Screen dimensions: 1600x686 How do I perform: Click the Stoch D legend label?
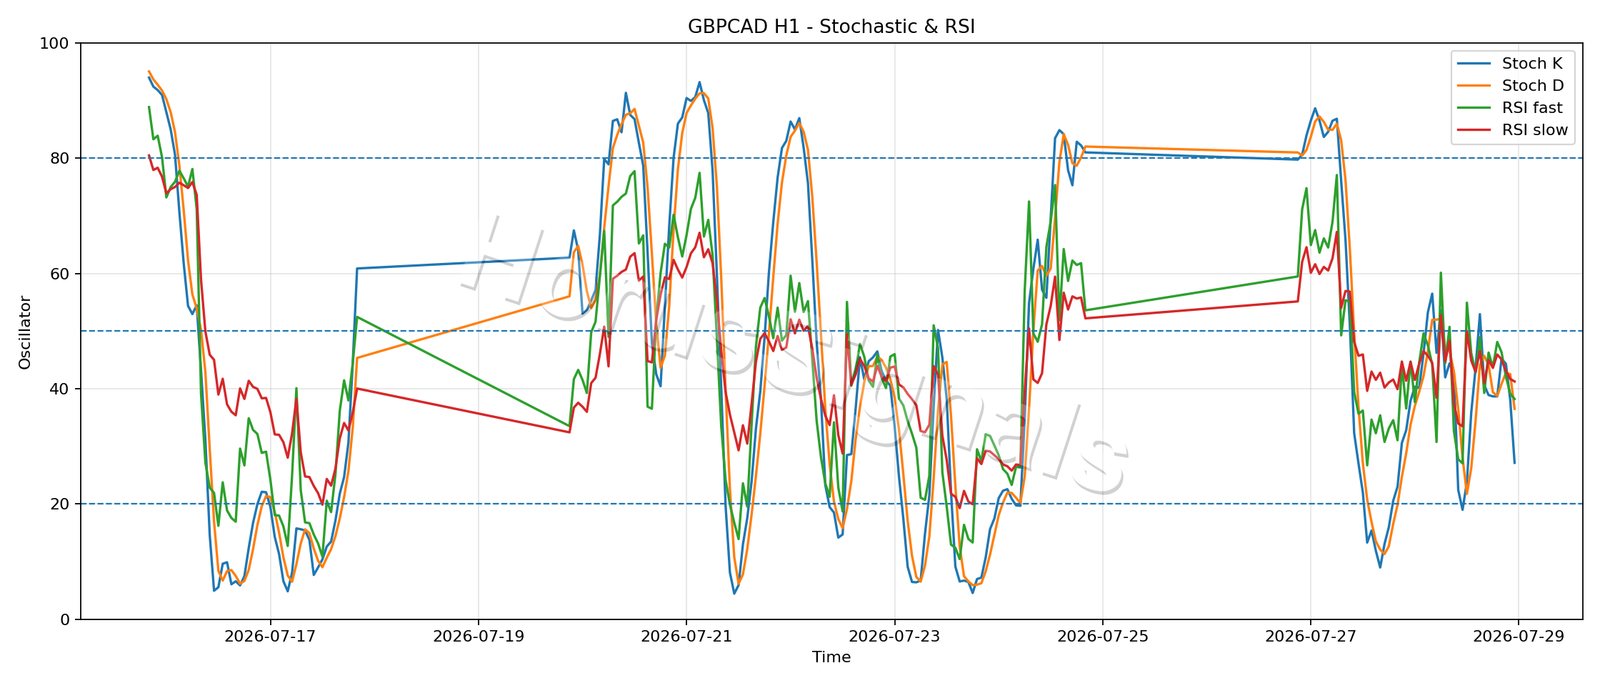1532,86
